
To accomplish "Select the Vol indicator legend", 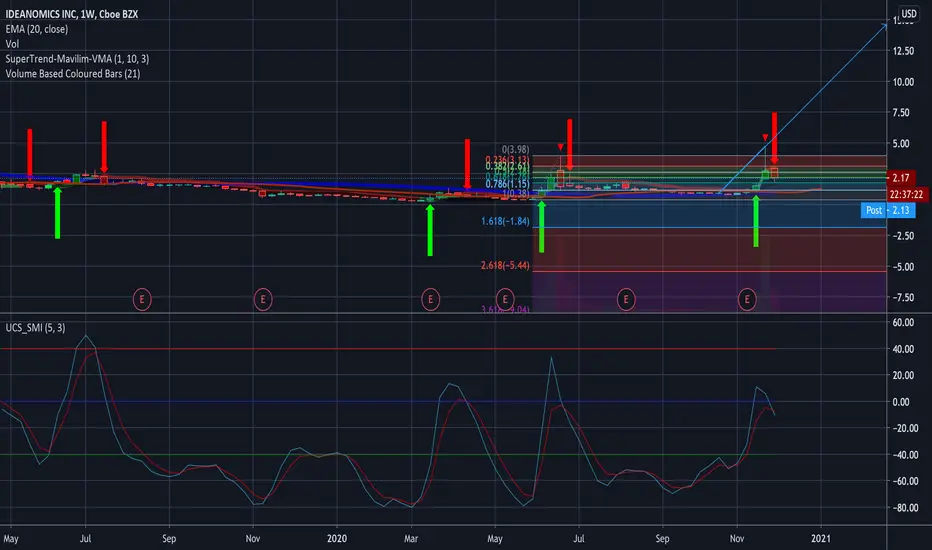I will coord(12,43).
